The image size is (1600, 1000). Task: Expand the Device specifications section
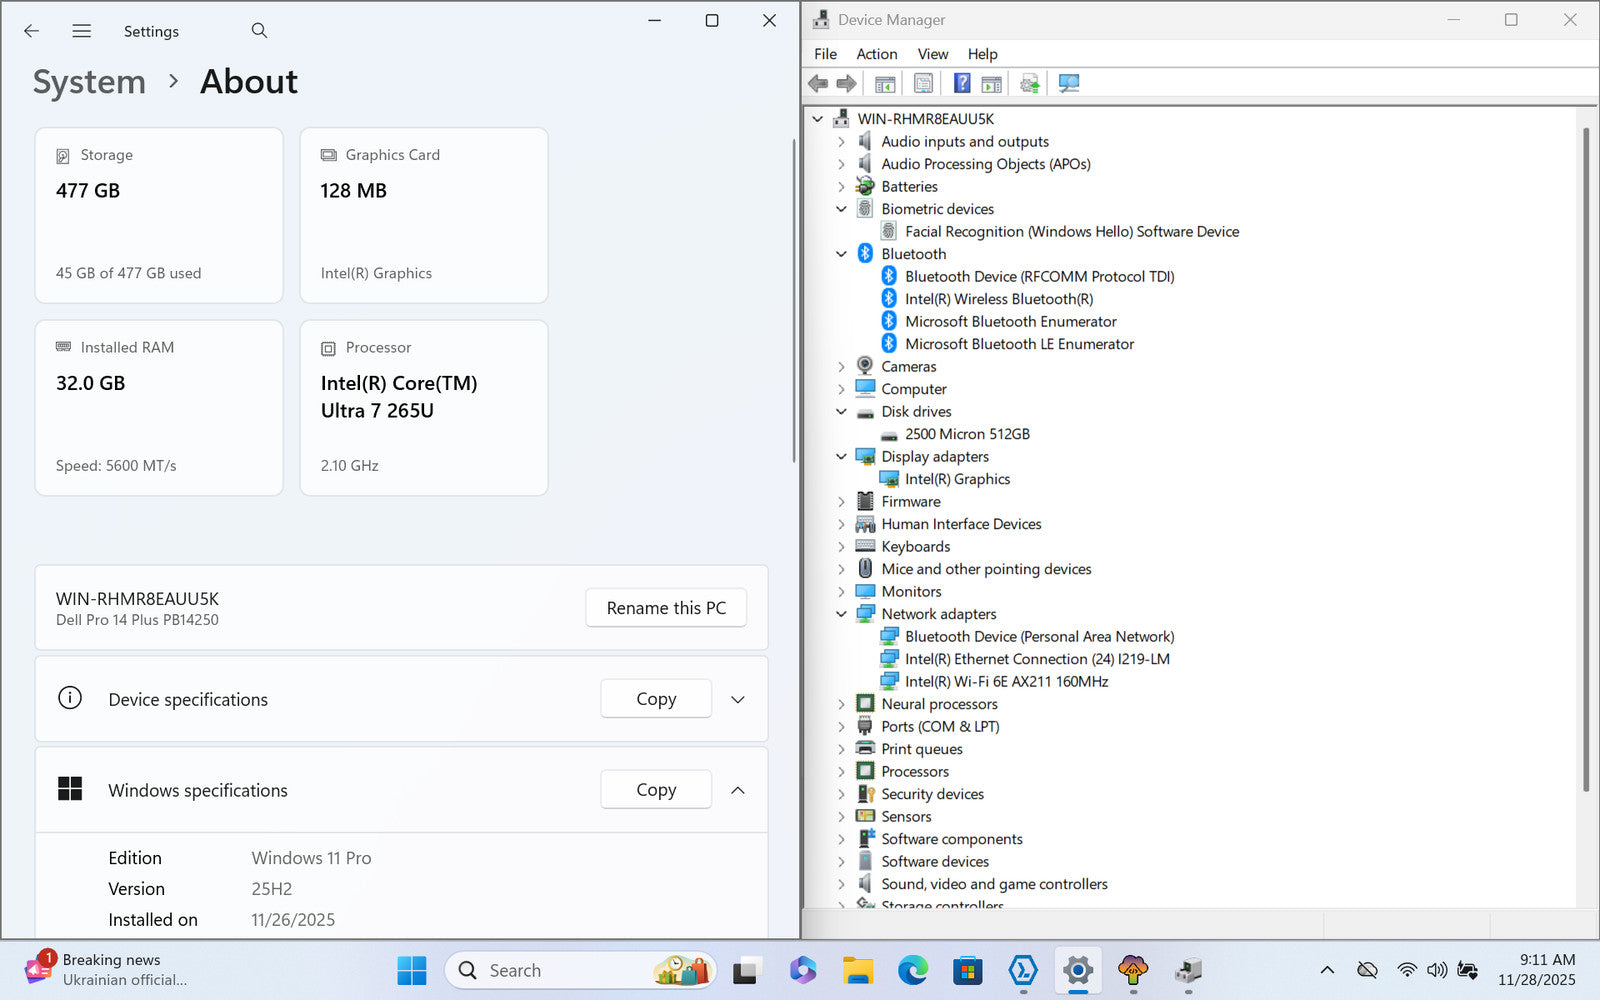pos(738,699)
